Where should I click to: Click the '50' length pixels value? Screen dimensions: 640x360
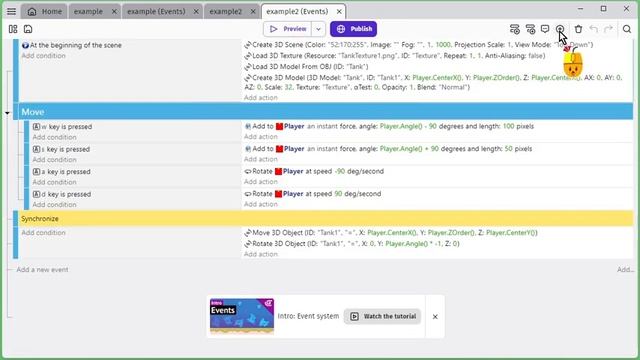508,149
